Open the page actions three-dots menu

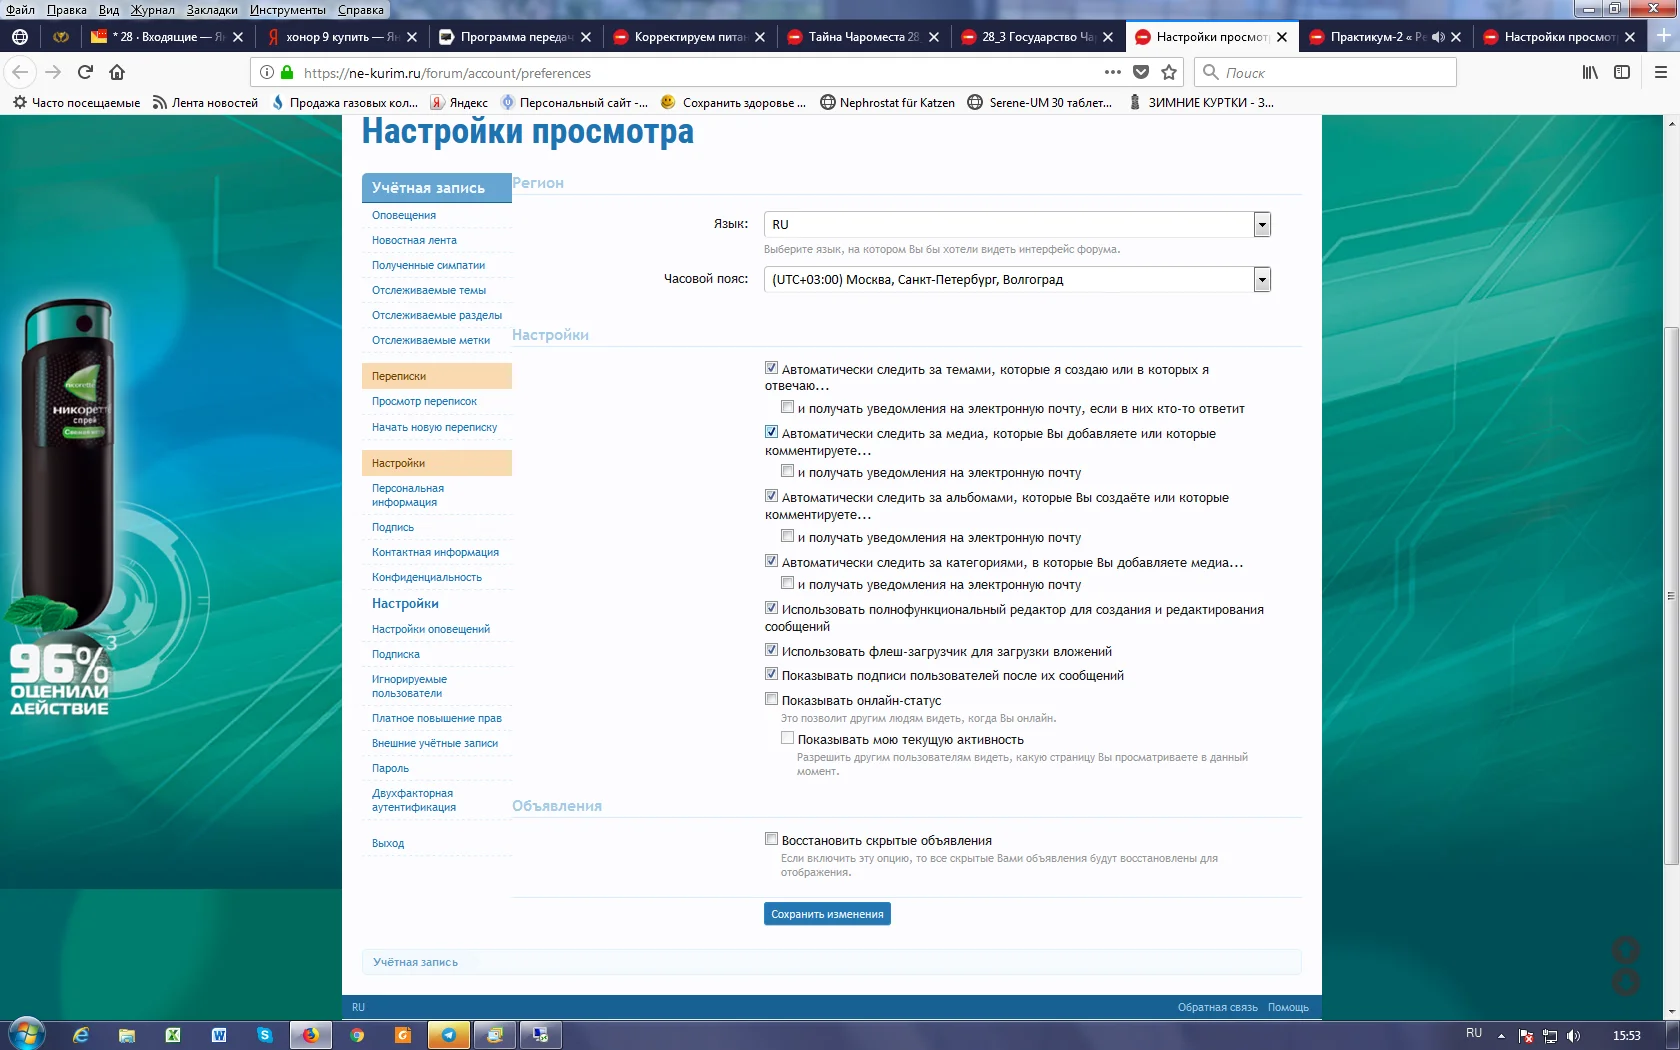(x=1112, y=72)
